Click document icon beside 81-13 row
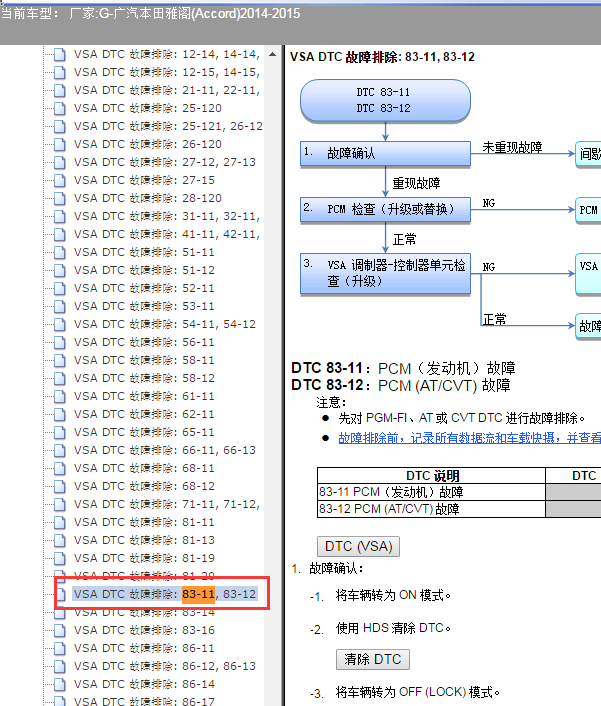Image resolution: width=601 pixels, height=706 pixels. [x=59, y=540]
